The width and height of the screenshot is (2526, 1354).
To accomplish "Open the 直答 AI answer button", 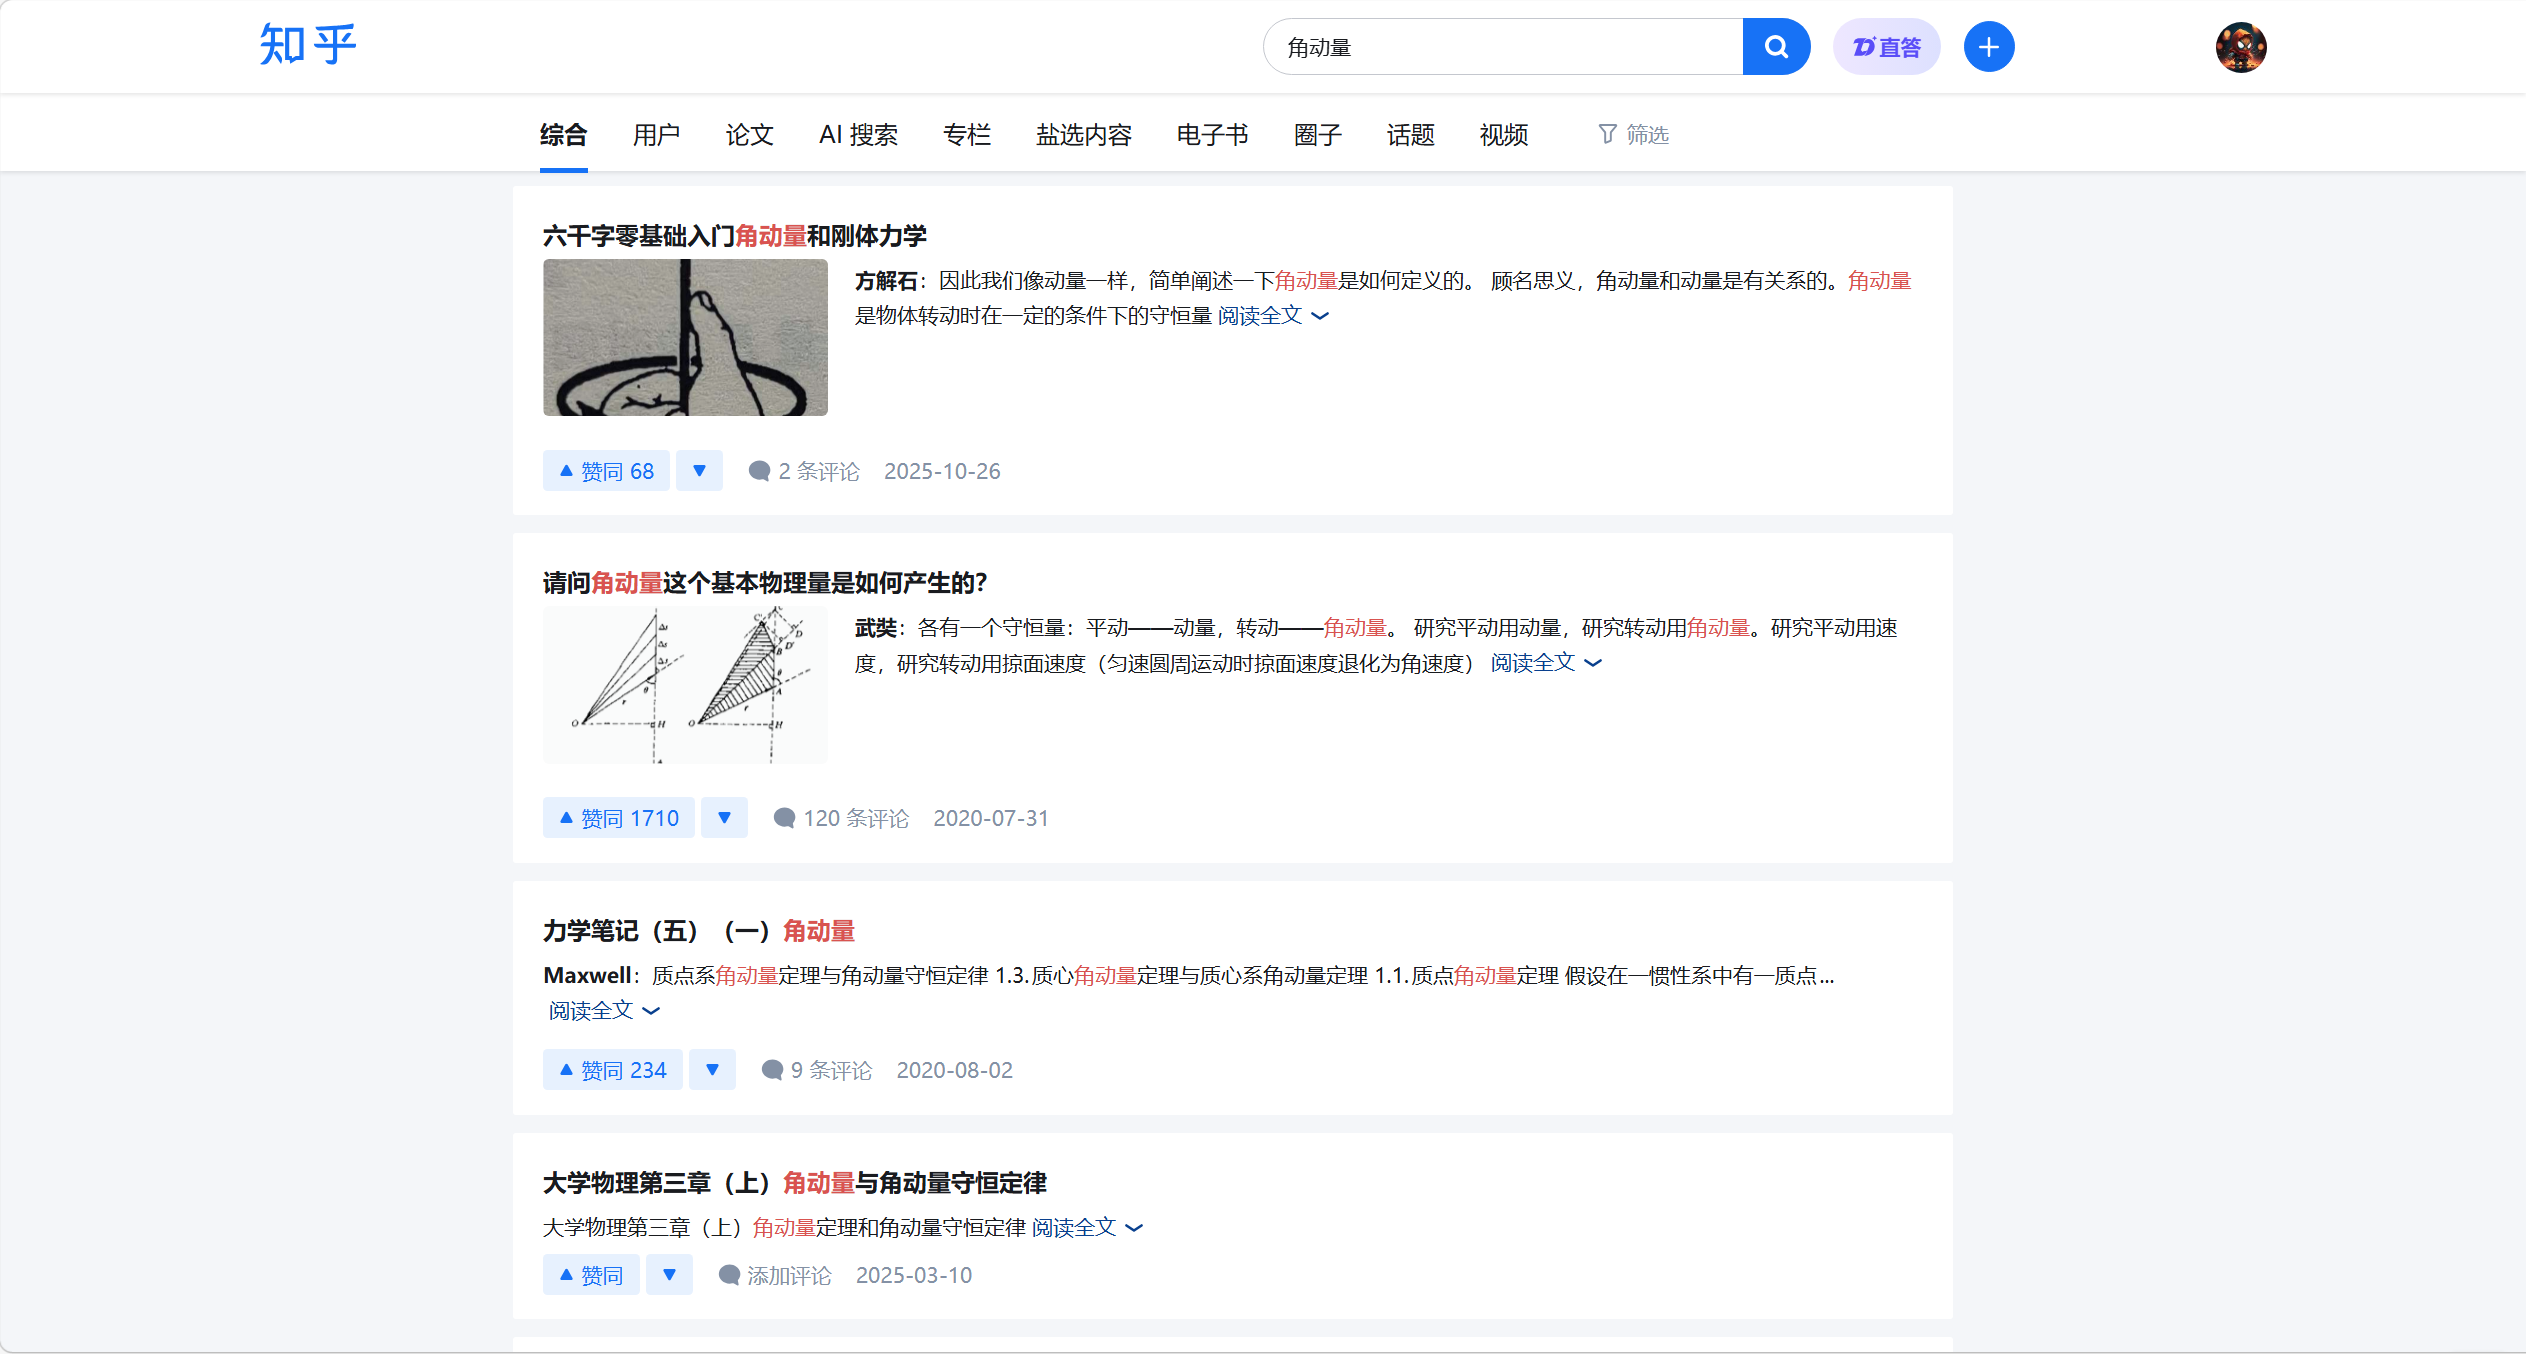I will [1886, 47].
